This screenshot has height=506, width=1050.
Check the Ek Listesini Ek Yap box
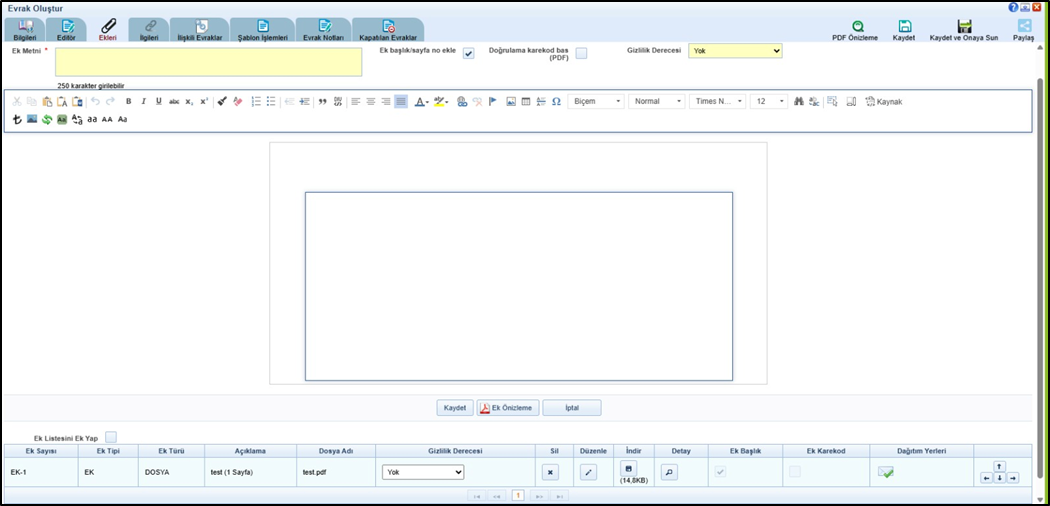tap(111, 437)
